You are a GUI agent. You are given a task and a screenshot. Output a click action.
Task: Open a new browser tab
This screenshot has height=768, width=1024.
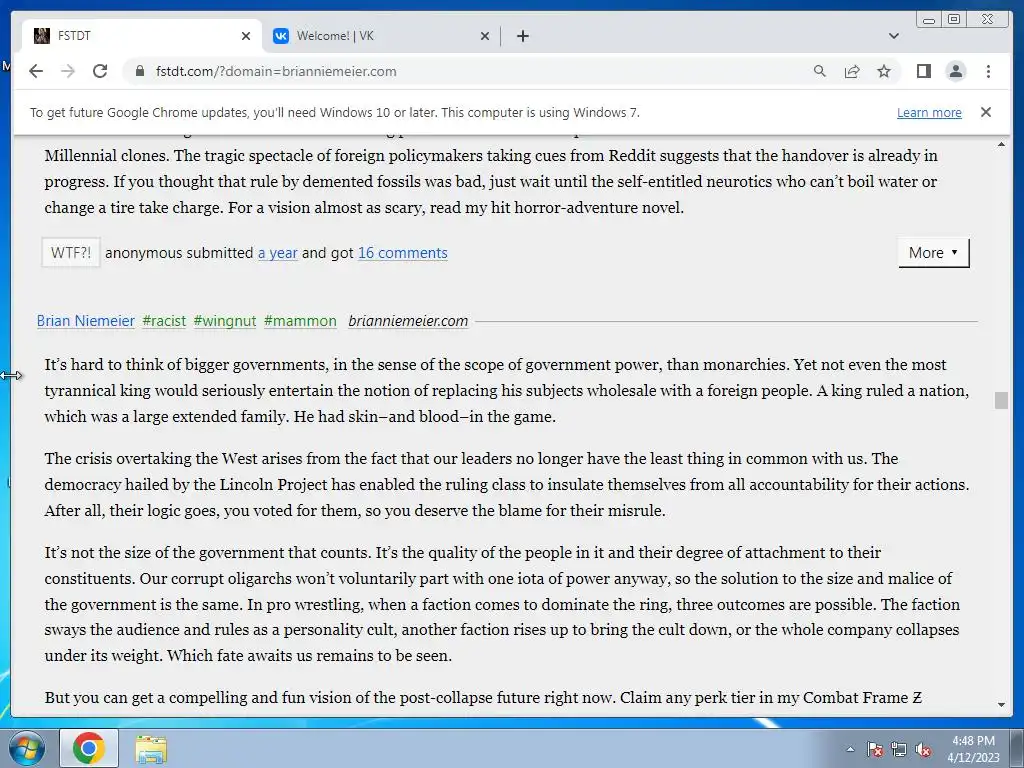coord(522,36)
